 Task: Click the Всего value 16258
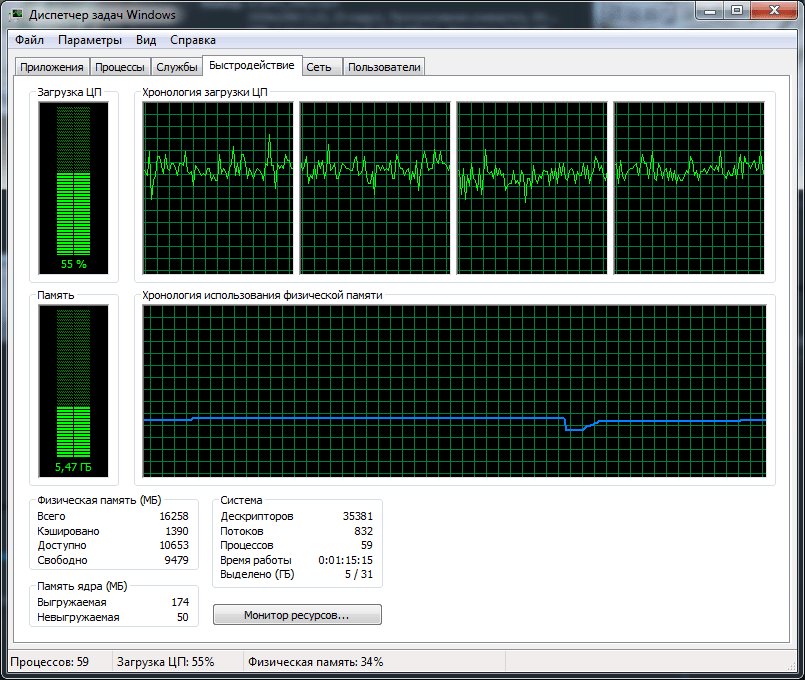(x=174, y=516)
